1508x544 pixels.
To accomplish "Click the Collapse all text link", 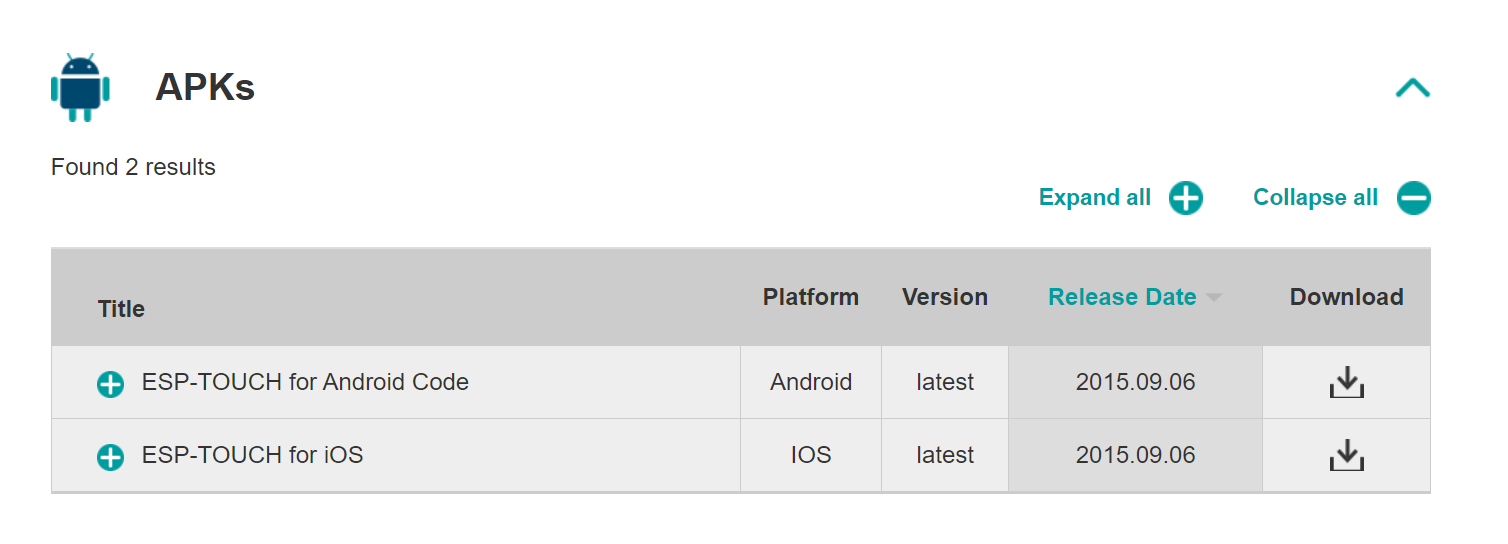I will click(x=1315, y=198).
